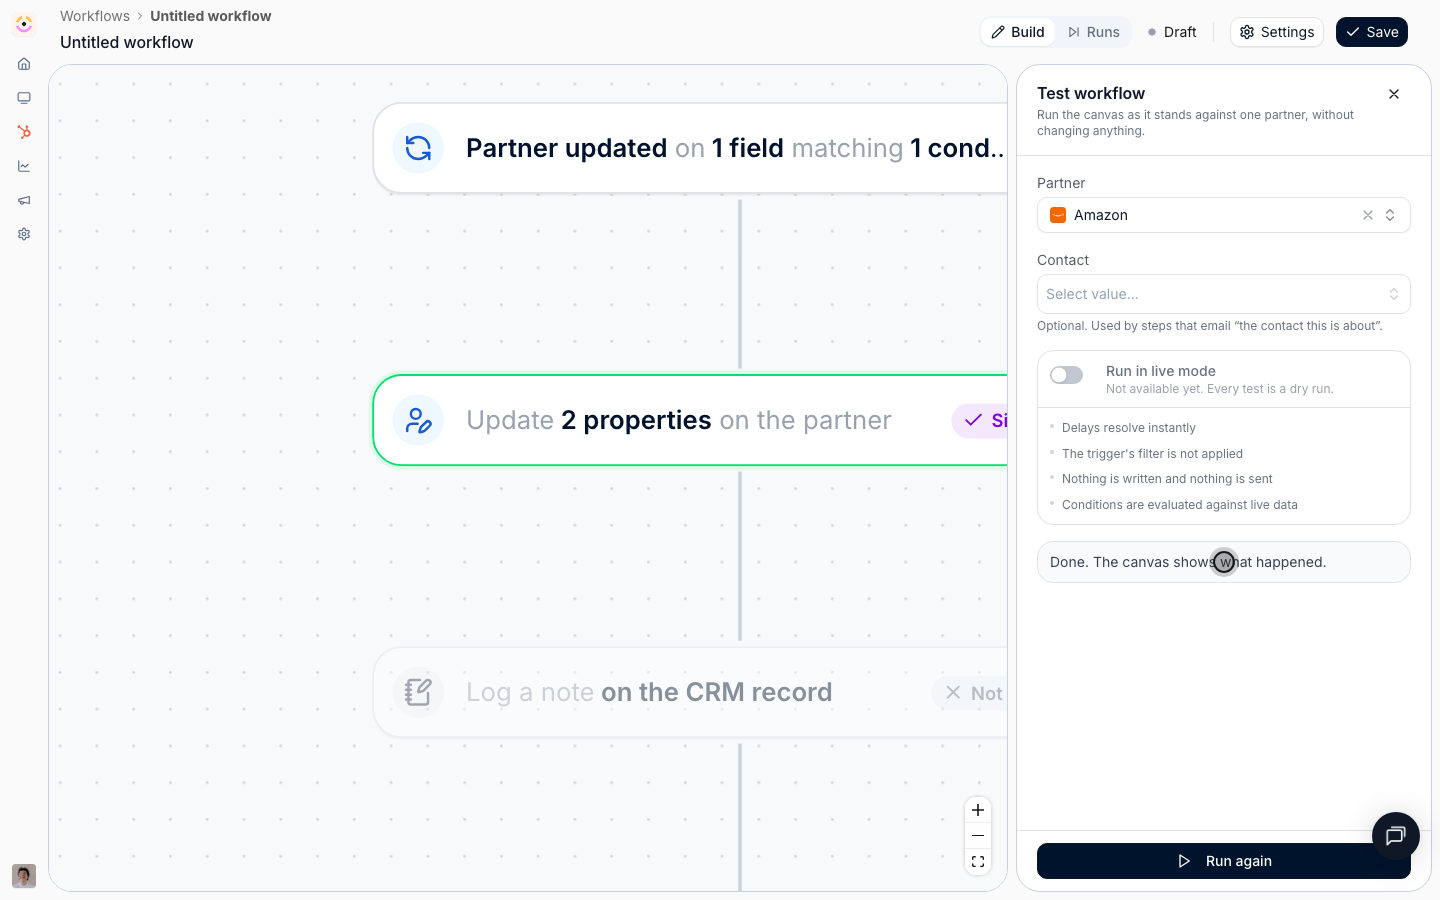The width and height of the screenshot is (1440, 900).
Task: Click 'Delays resolve instantly' text
Action: click(x=1129, y=428)
